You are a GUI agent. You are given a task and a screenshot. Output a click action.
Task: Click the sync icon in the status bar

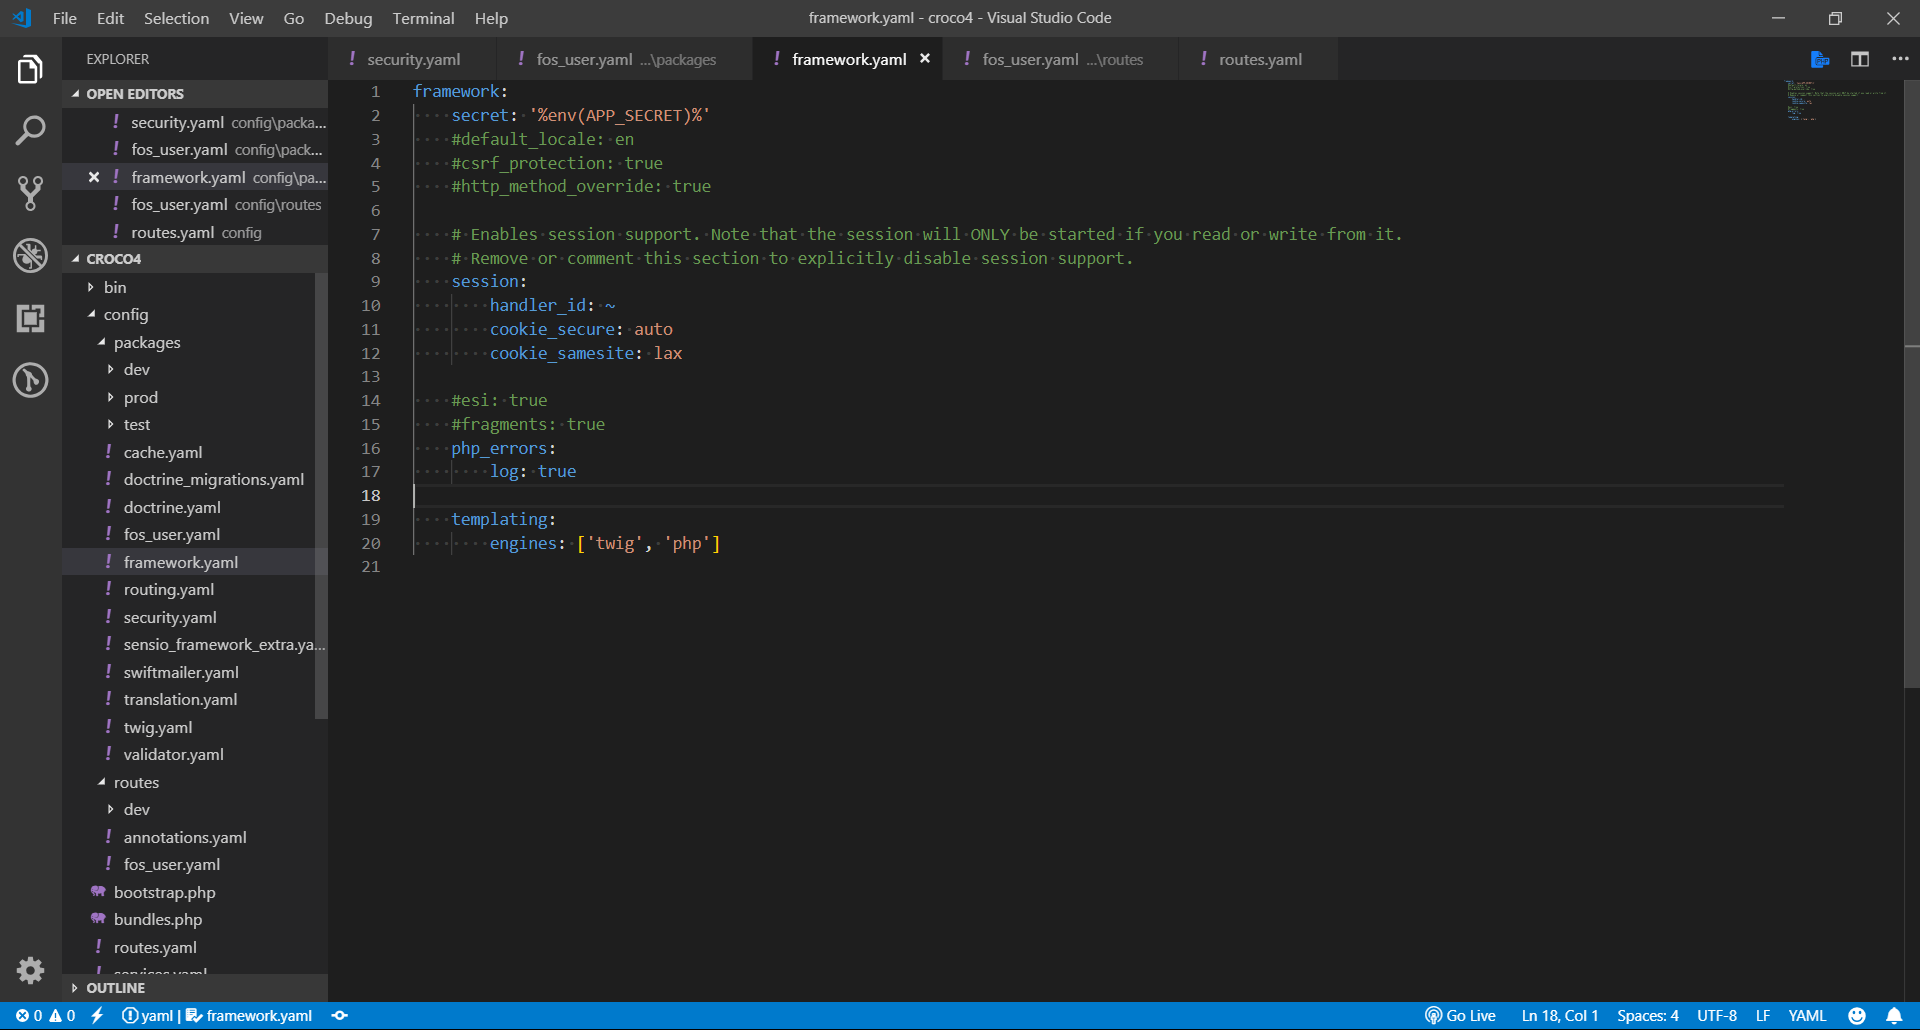pos(340,1016)
